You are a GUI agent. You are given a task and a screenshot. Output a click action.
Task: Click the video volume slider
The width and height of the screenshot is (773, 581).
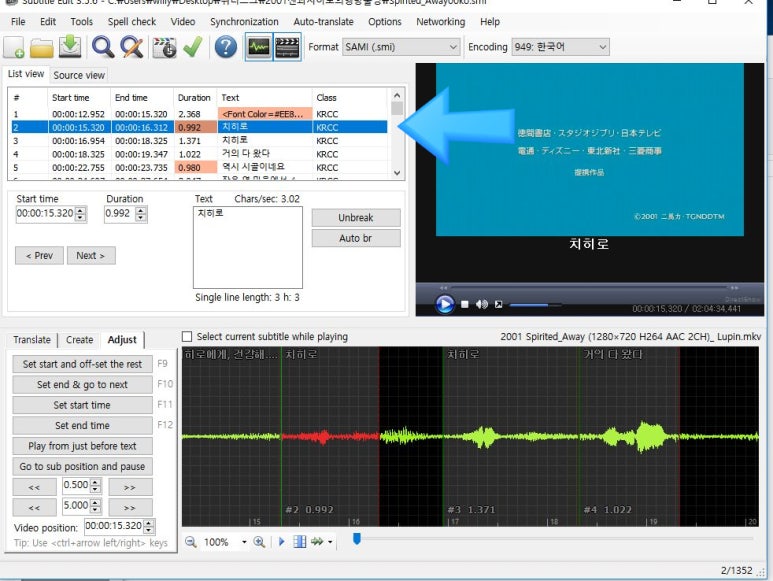click(x=535, y=305)
